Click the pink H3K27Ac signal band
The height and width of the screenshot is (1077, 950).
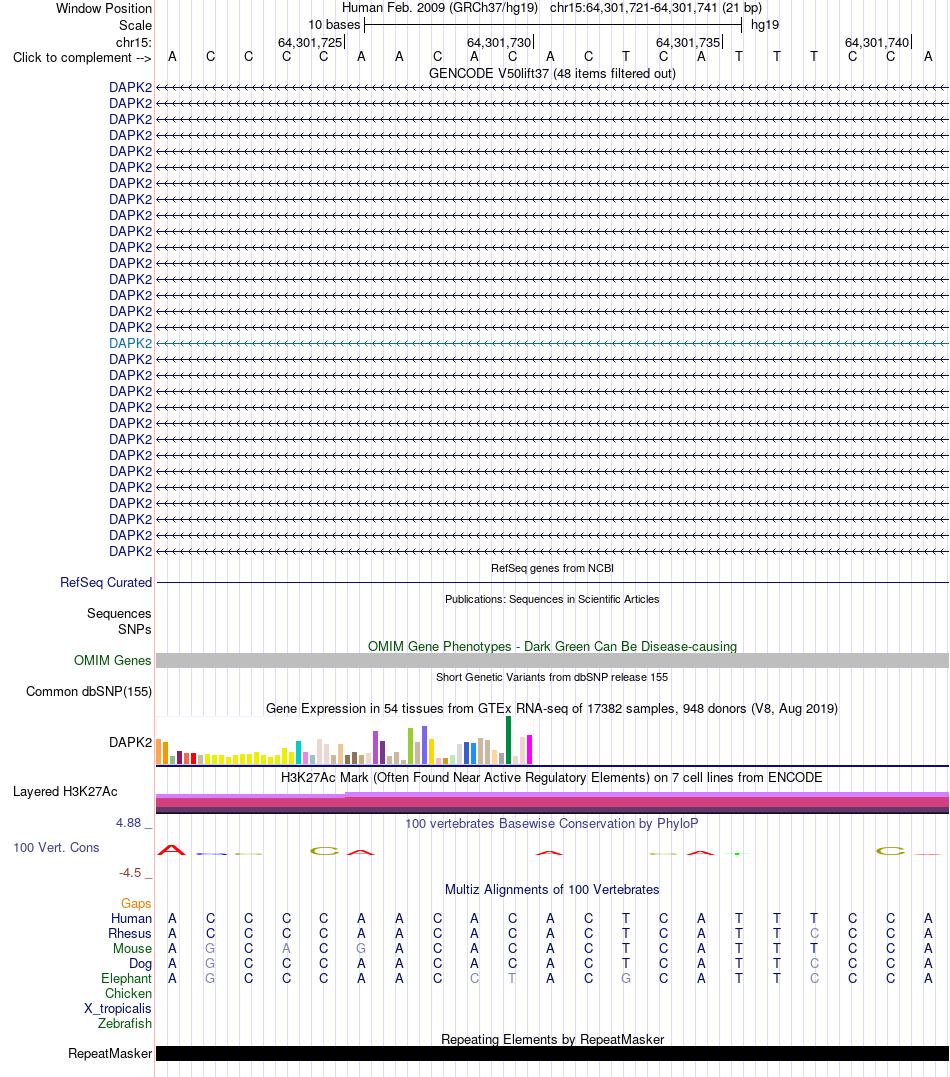pyautogui.click(x=552, y=802)
